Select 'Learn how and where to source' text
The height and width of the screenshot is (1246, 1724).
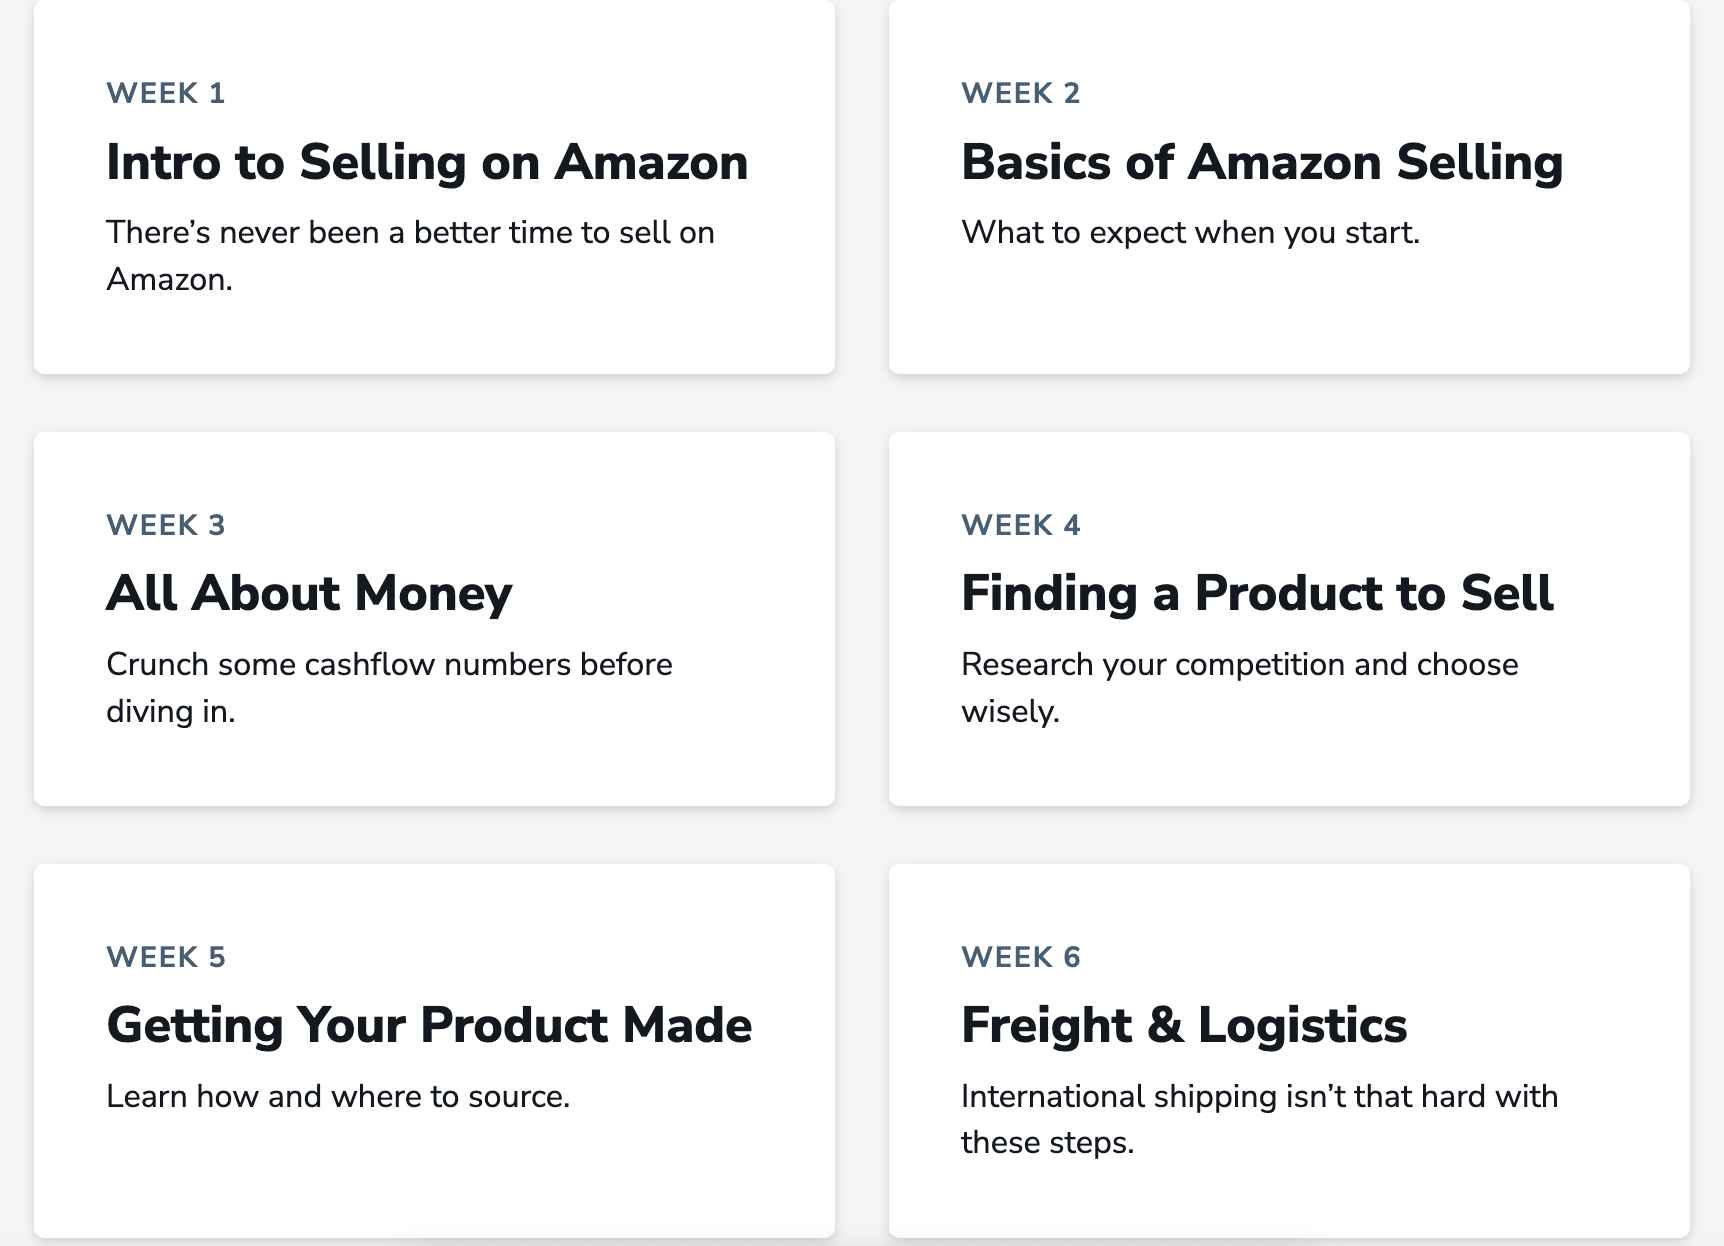pyautogui.click(x=338, y=1096)
